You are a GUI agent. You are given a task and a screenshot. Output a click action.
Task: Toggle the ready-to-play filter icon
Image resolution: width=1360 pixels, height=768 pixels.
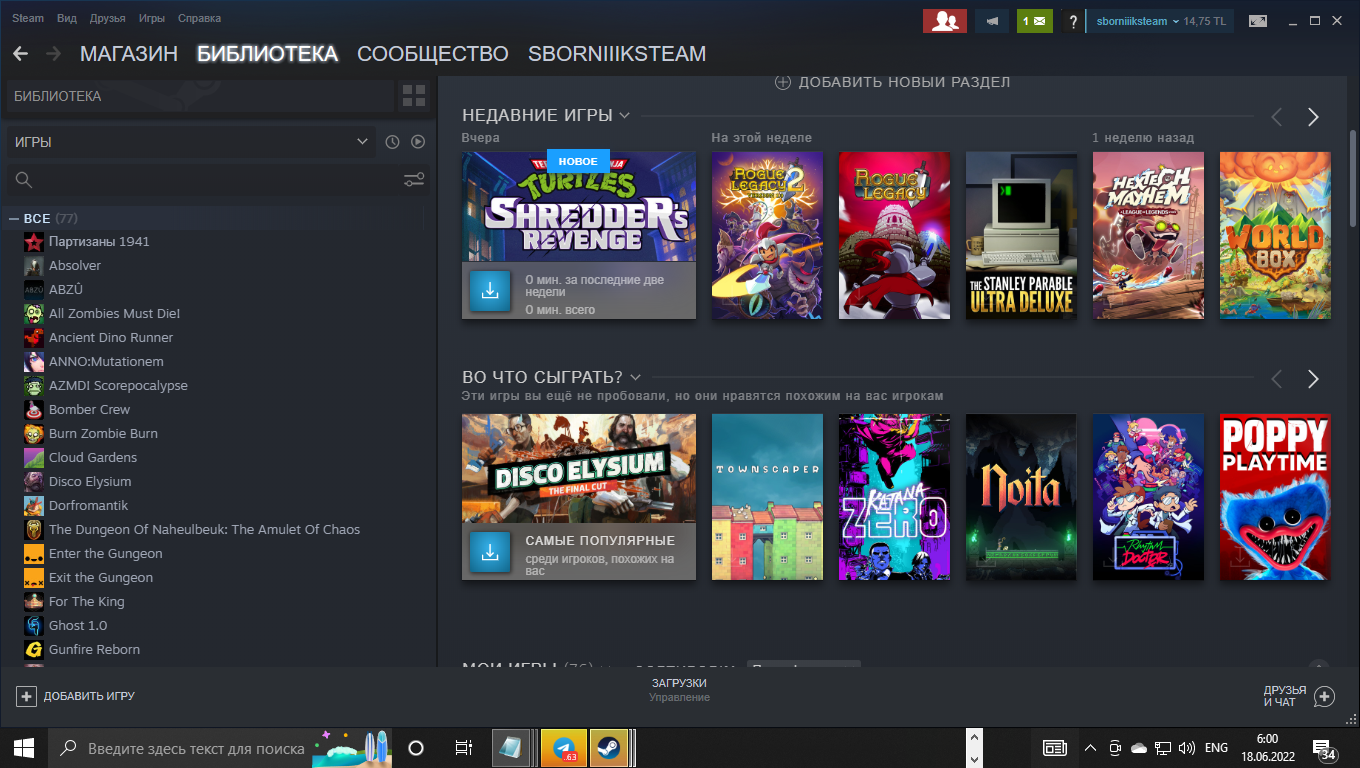click(418, 142)
